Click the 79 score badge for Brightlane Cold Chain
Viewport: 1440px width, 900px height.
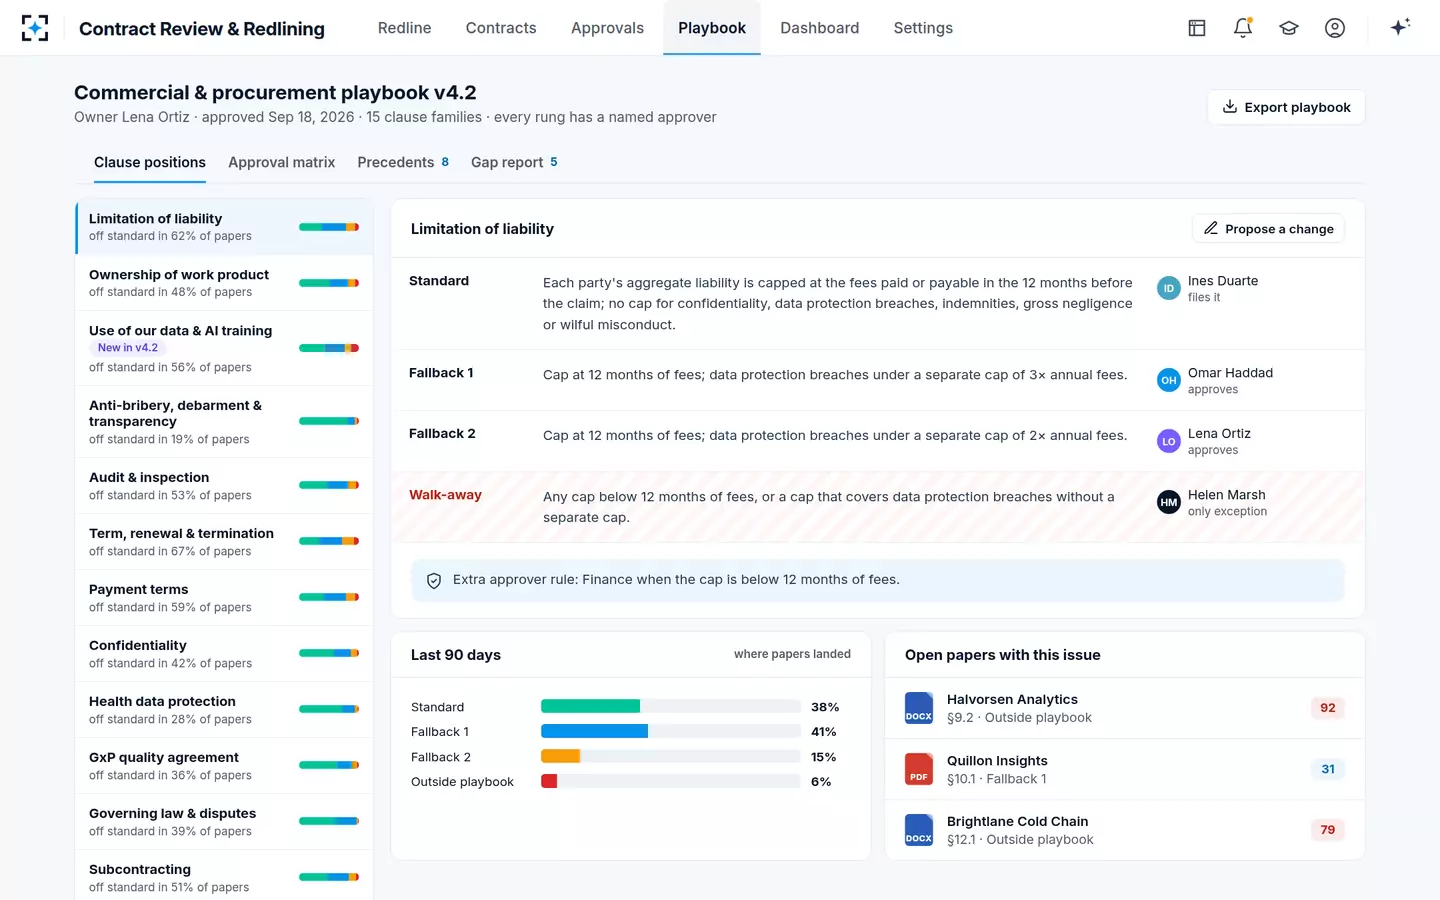(1327, 830)
